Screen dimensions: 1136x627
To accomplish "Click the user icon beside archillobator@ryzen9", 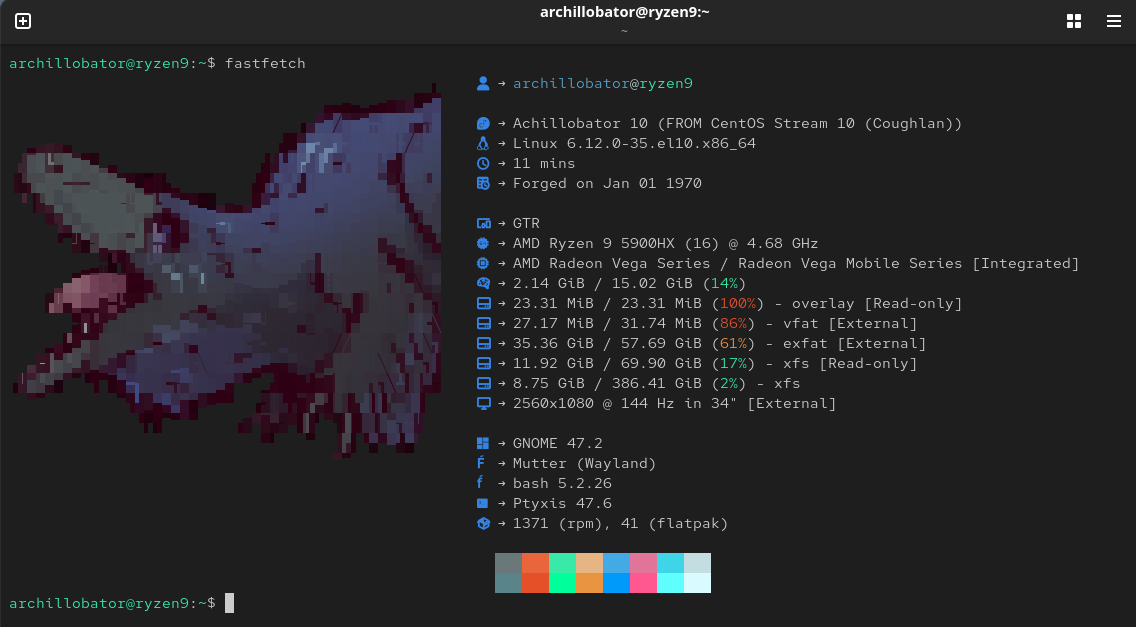I will coord(483,83).
